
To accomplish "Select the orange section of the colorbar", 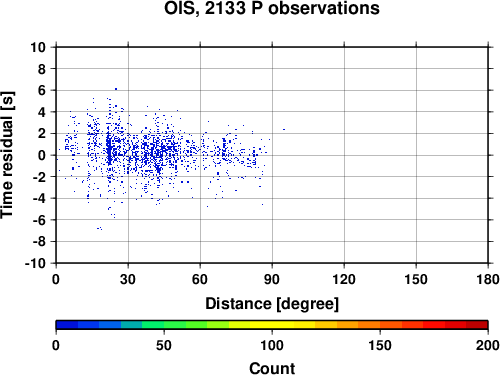I will click(369, 325).
